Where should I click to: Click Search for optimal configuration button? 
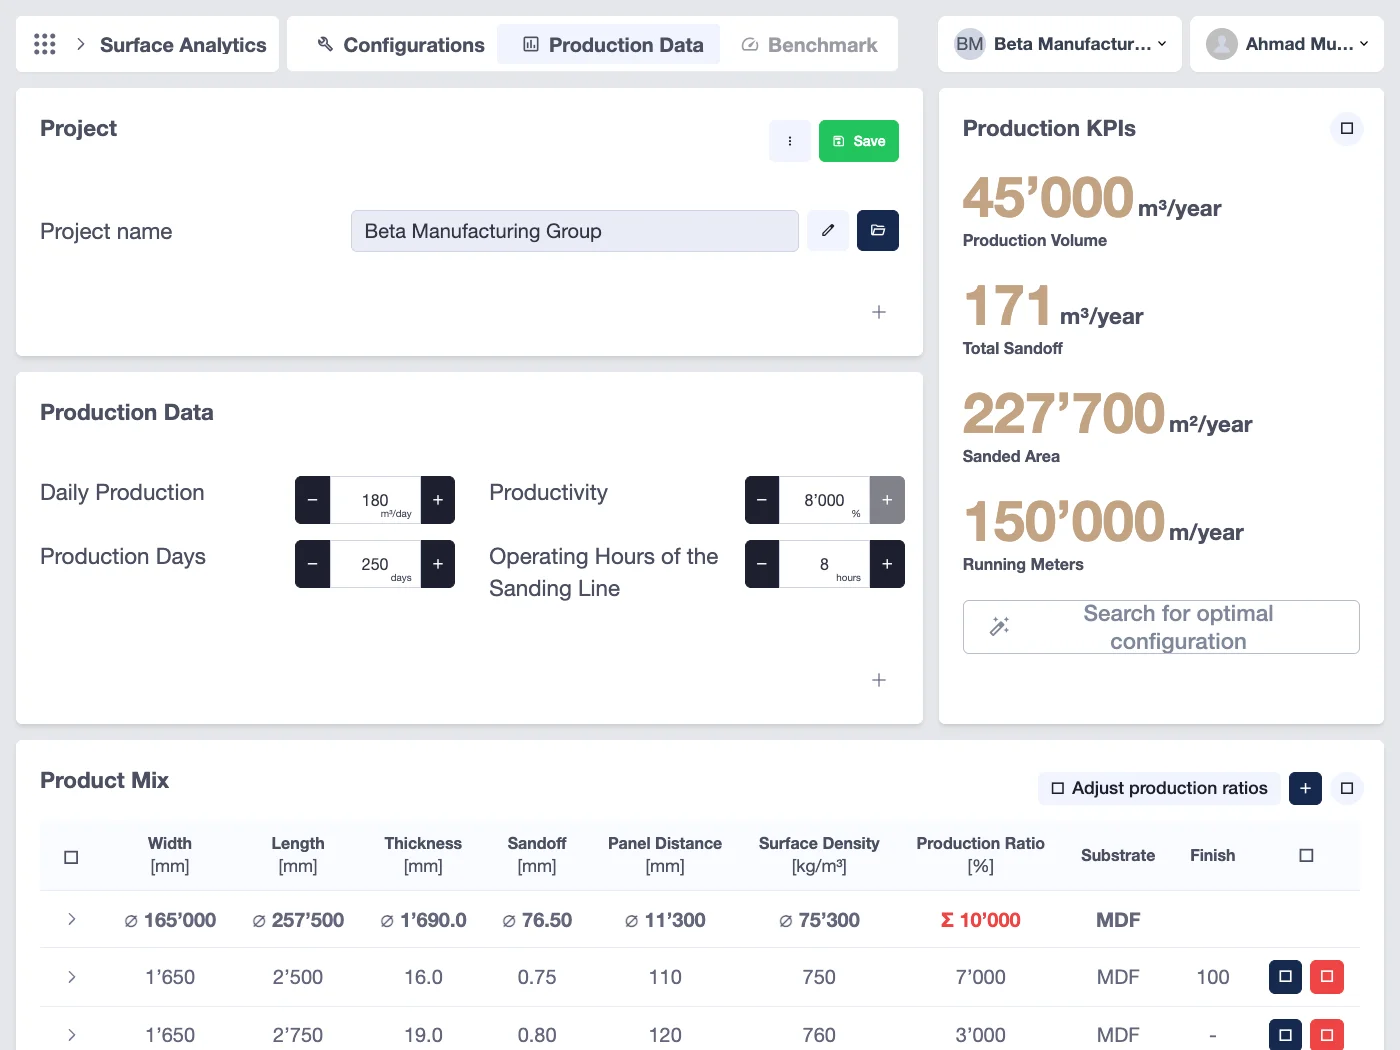coord(1161,627)
